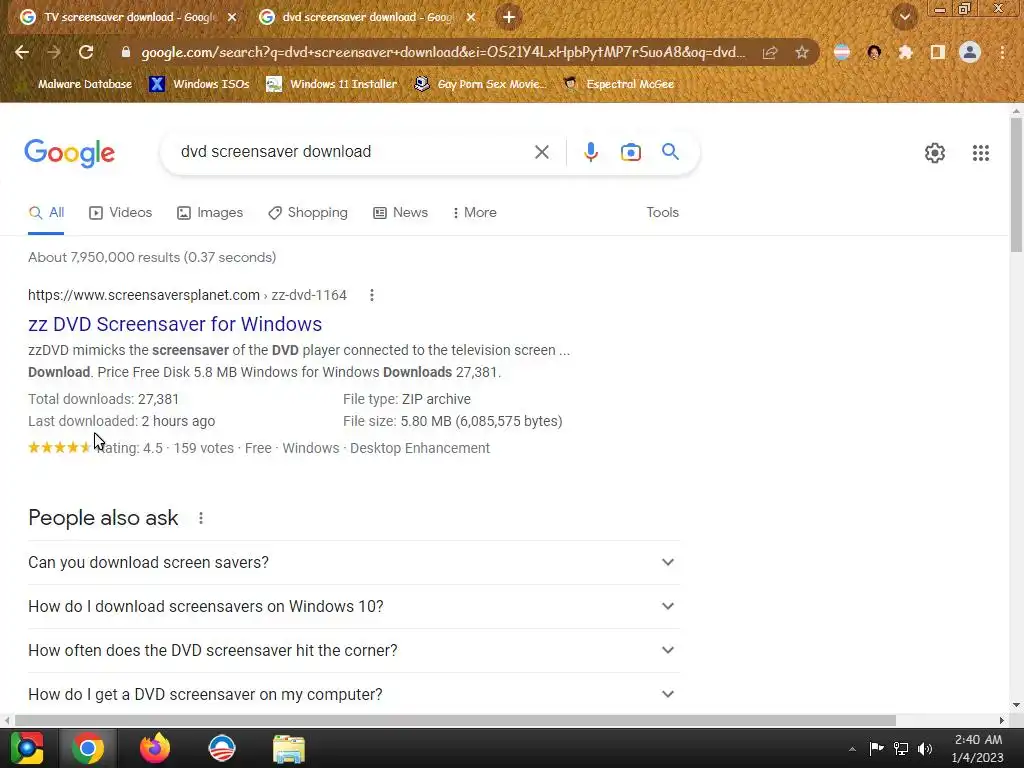Click the avatar face extension icon

(874, 52)
